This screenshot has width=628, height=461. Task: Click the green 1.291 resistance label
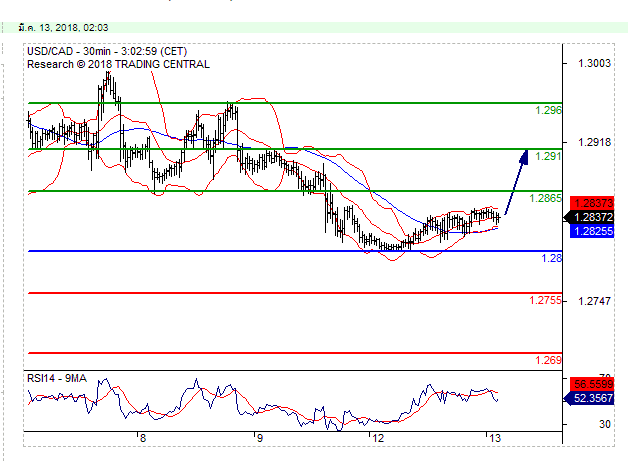tap(548, 156)
